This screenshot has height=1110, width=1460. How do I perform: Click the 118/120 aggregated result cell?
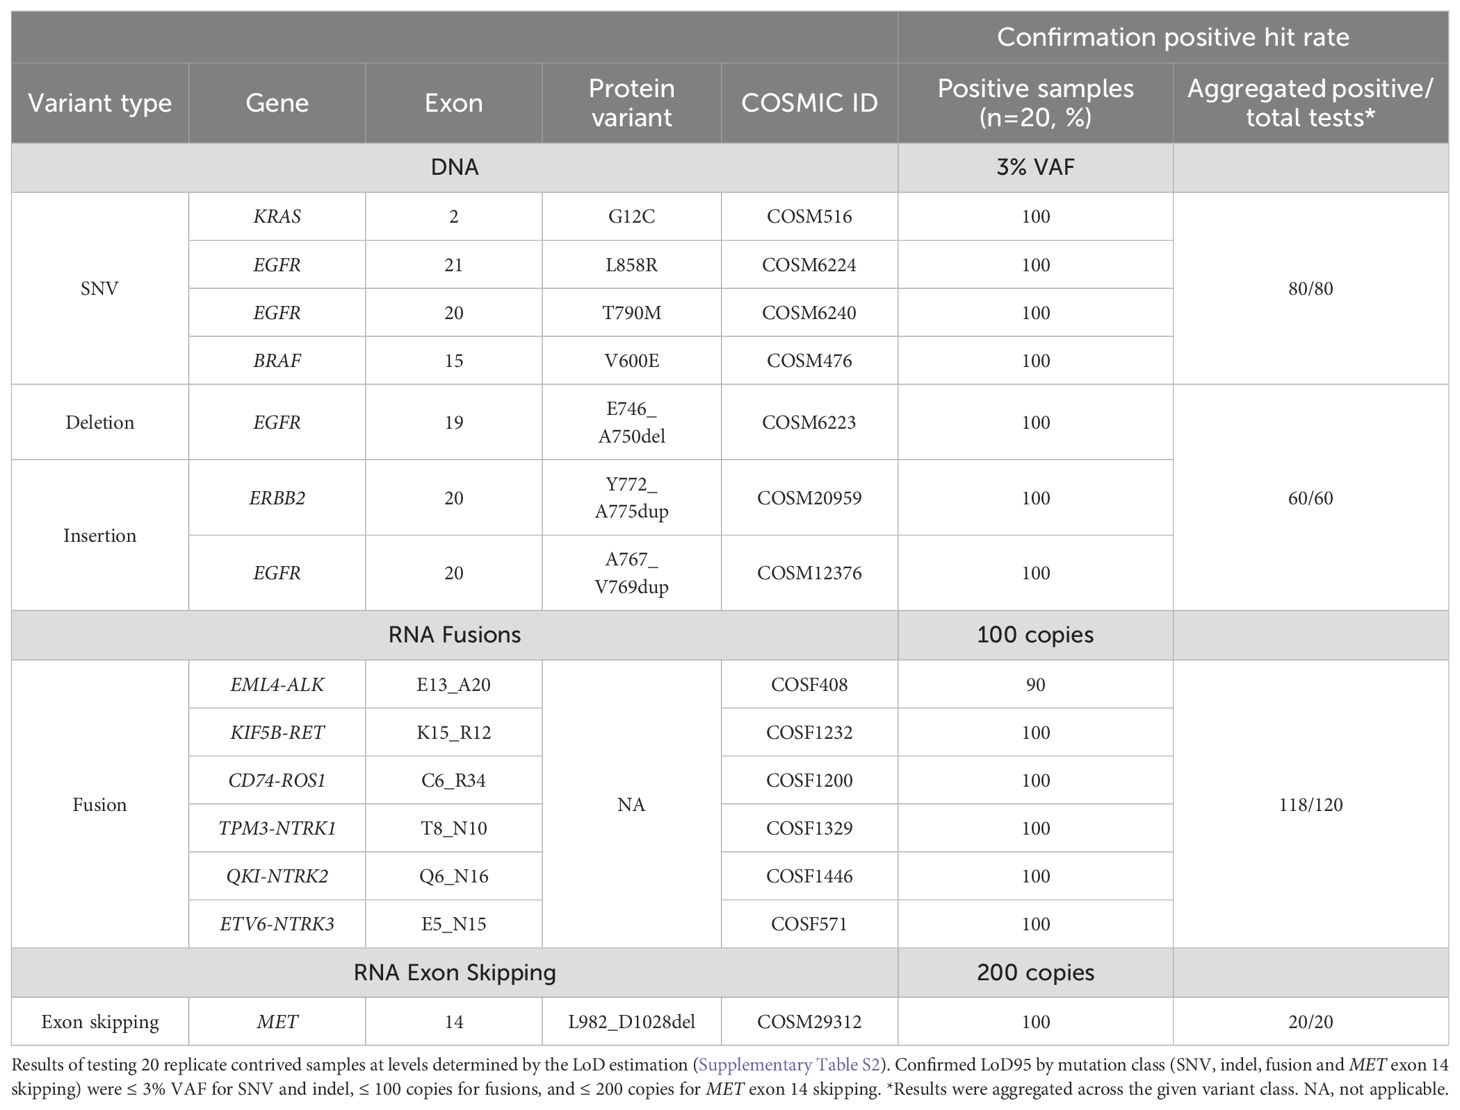pyautogui.click(x=1310, y=804)
